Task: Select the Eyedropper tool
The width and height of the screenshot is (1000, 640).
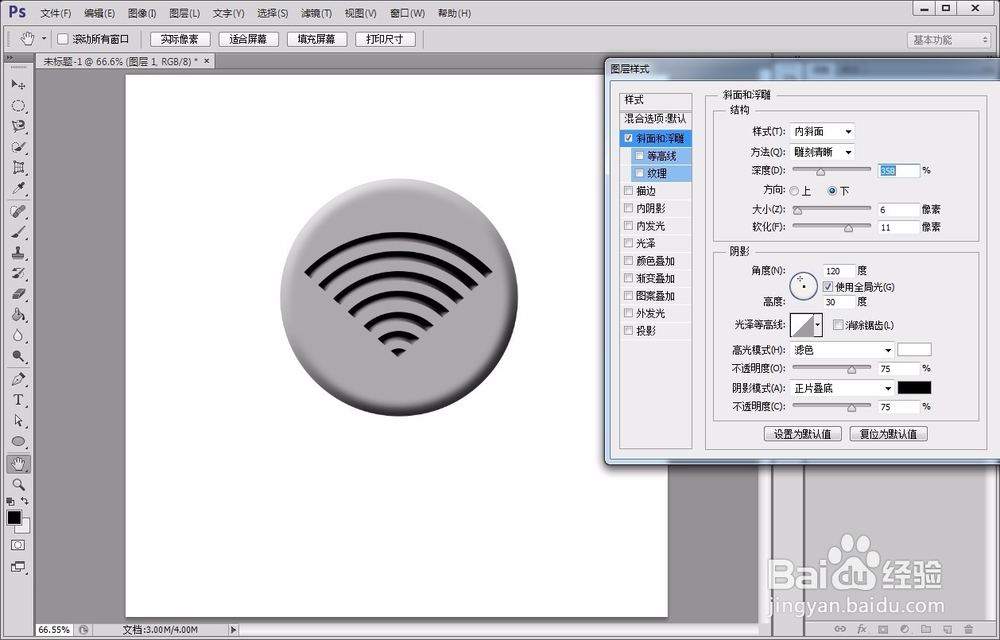Action: 18,189
